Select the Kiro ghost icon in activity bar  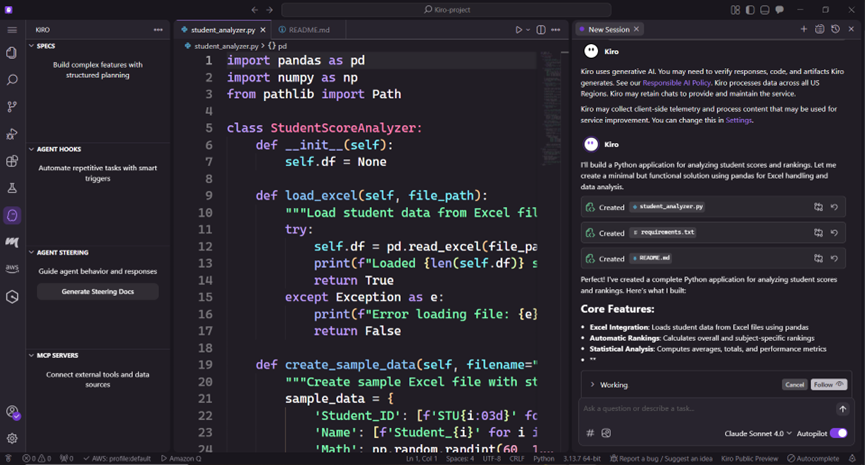point(12,215)
